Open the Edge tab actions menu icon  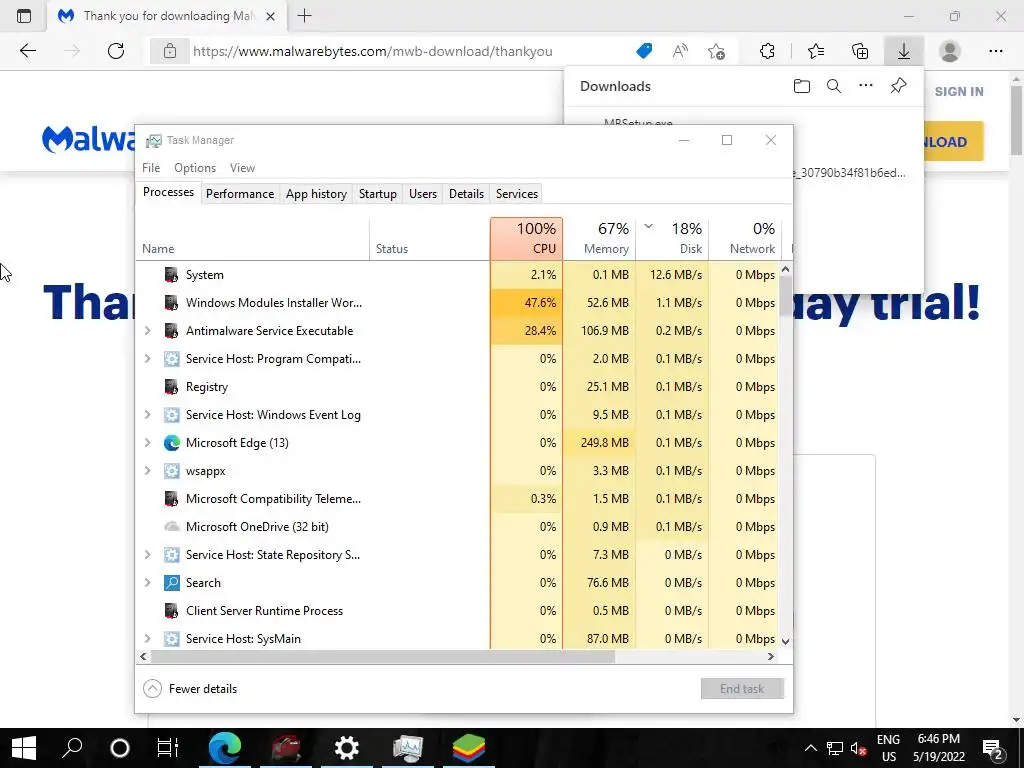pyautogui.click(x=24, y=16)
